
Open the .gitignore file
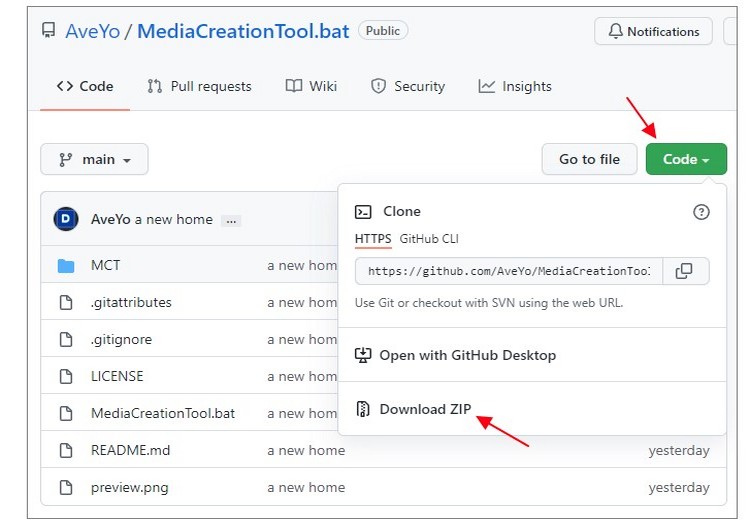tap(121, 339)
